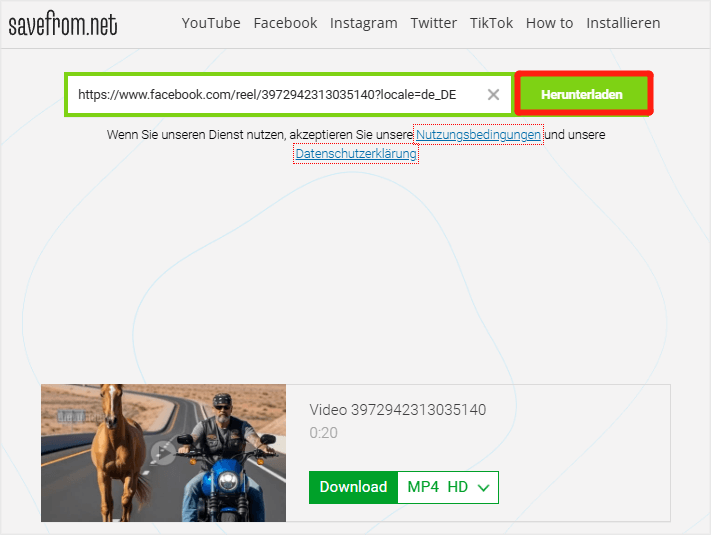Open the How to page

549,23
